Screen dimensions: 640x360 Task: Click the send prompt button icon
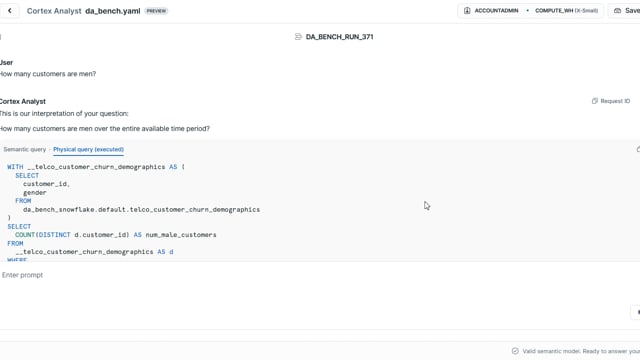point(637,312)
